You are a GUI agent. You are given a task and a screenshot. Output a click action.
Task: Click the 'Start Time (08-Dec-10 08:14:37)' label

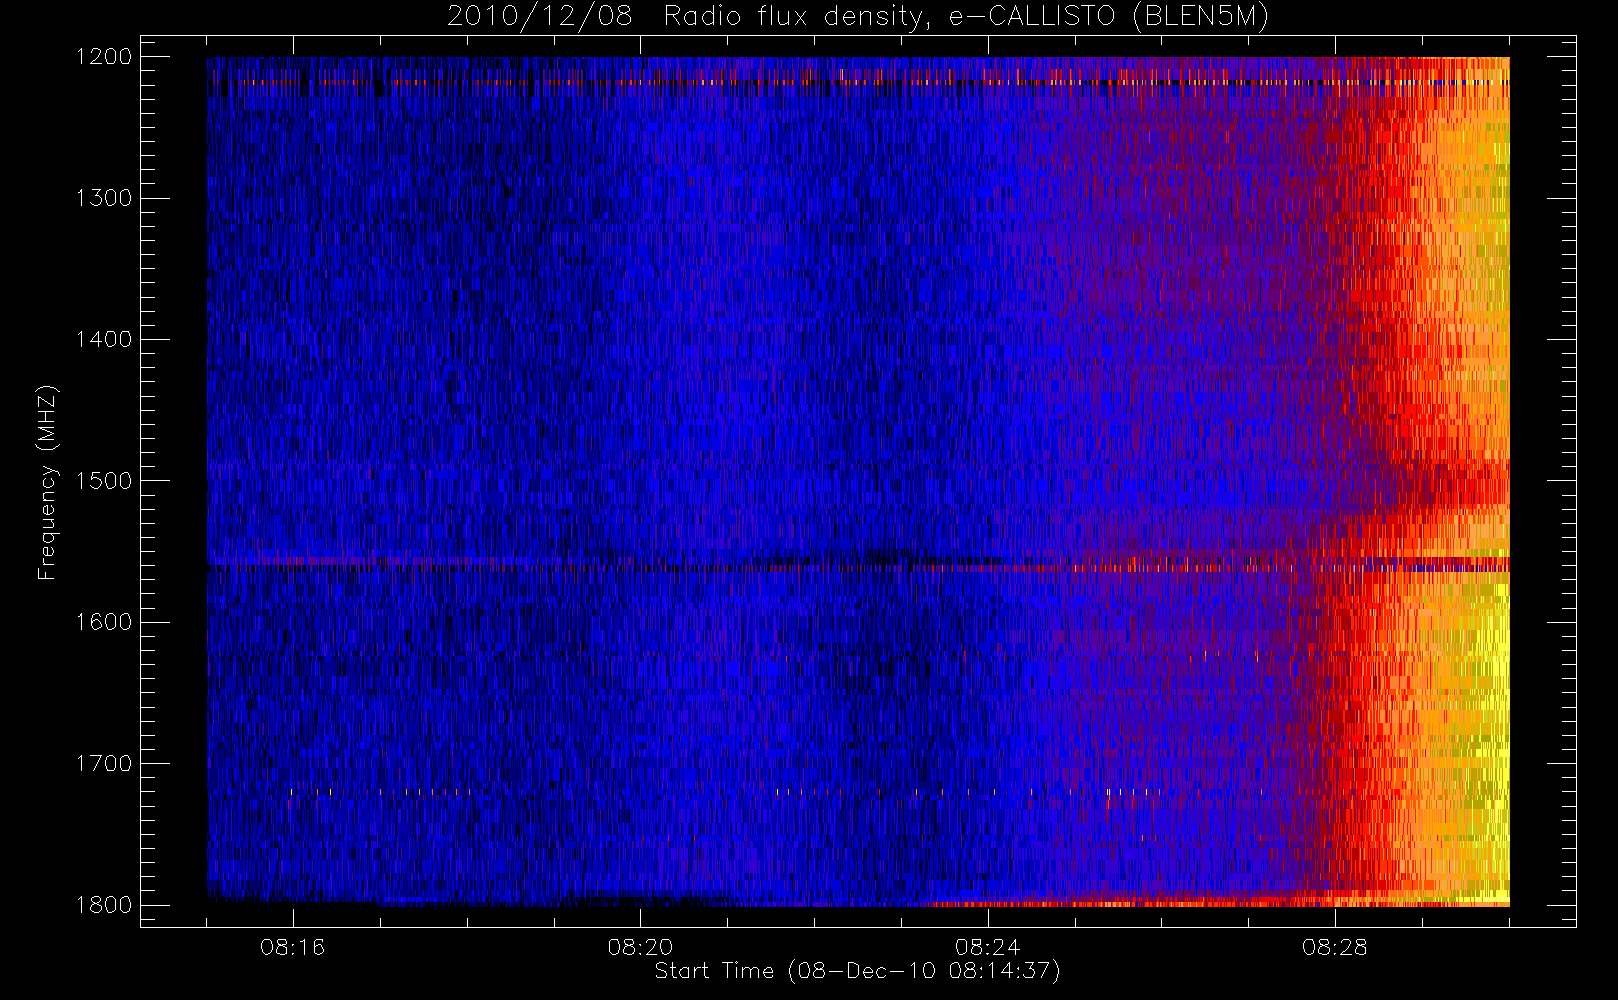click(858, 971)
